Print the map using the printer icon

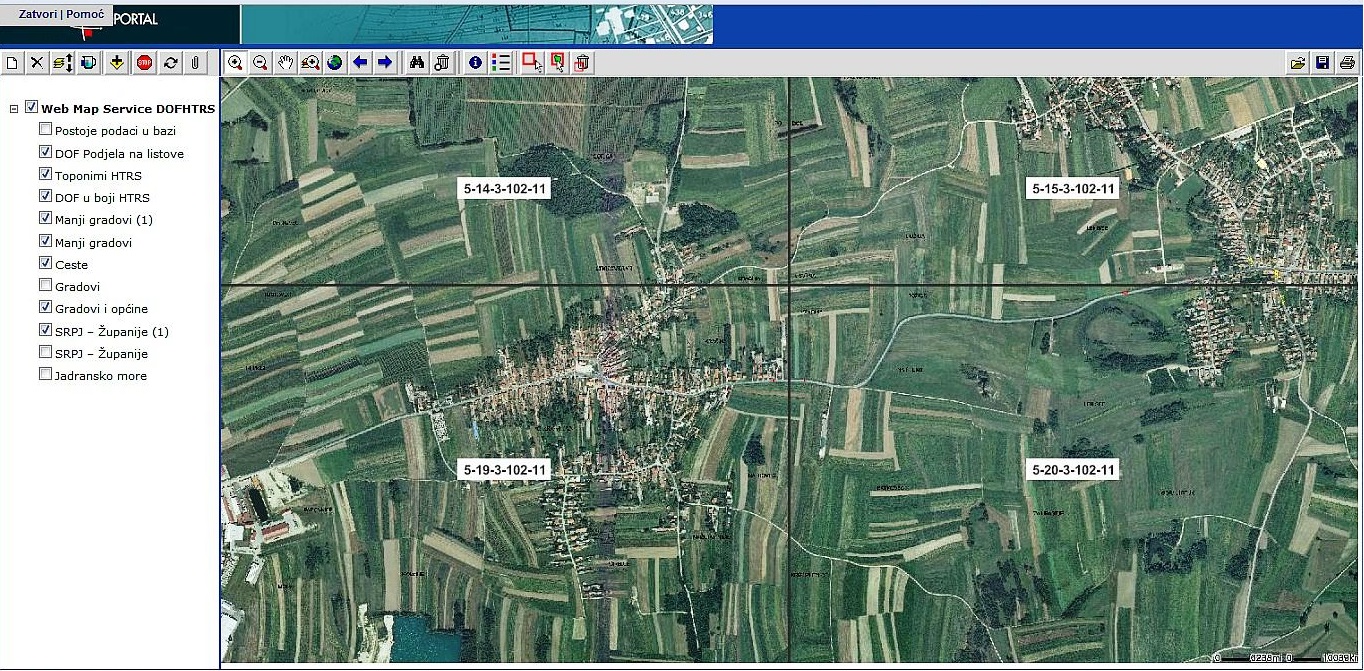[x=1346, y=62]
